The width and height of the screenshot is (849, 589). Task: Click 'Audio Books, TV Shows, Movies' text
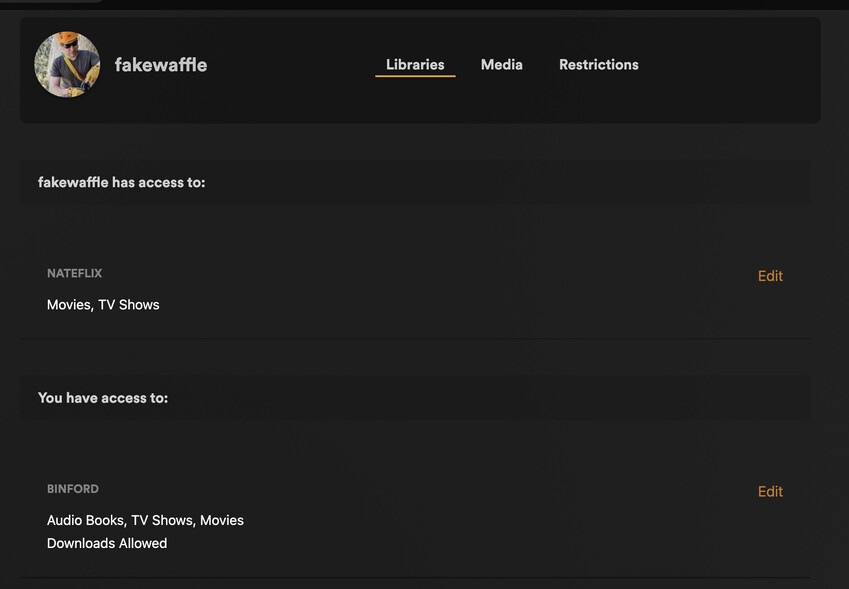click(146, 520)
